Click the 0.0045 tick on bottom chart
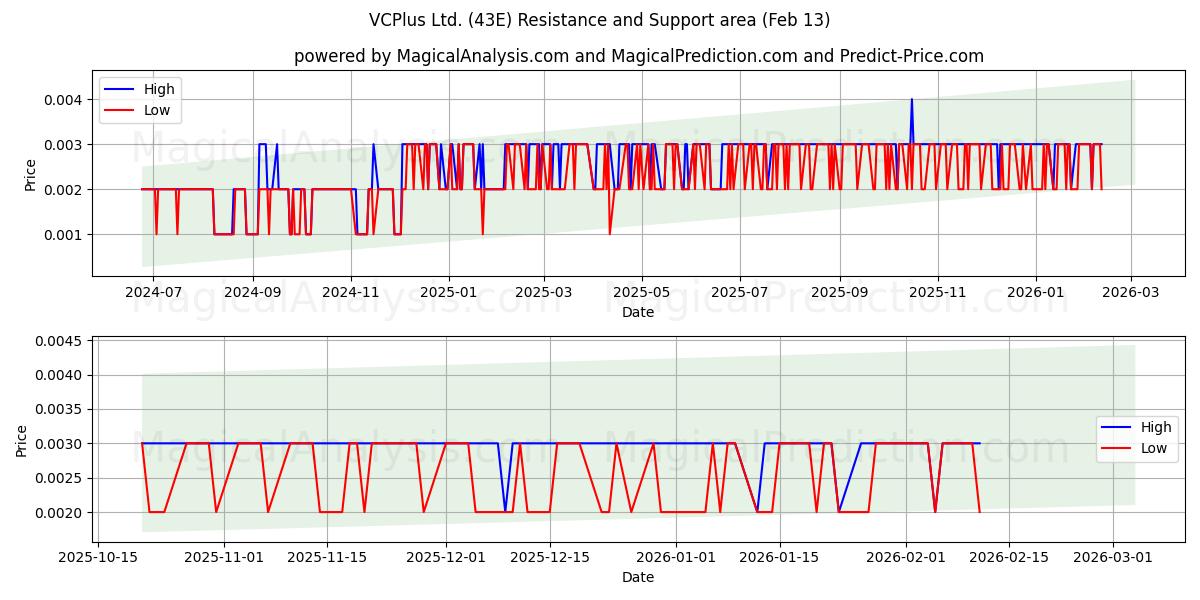The width and height of the screenshot is (1200, 600). [x=60, y=342]
